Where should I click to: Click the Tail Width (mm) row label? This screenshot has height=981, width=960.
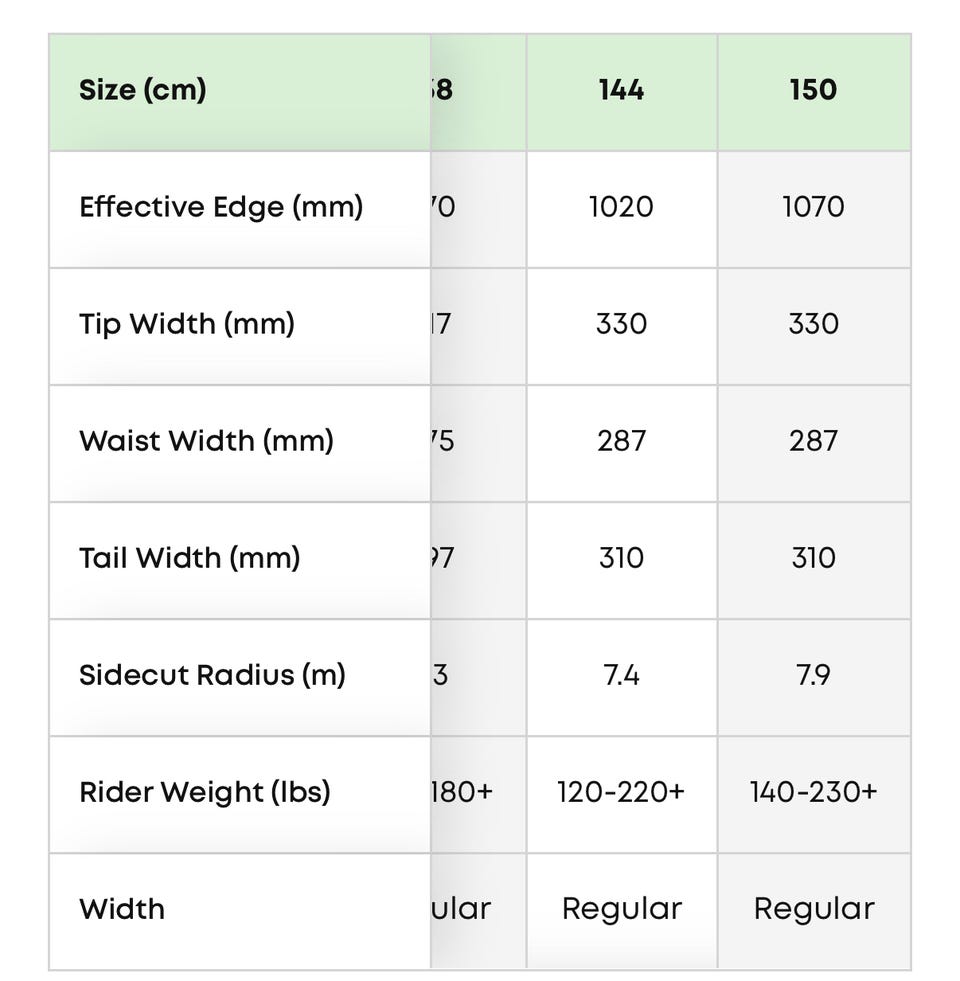point(190,558)
